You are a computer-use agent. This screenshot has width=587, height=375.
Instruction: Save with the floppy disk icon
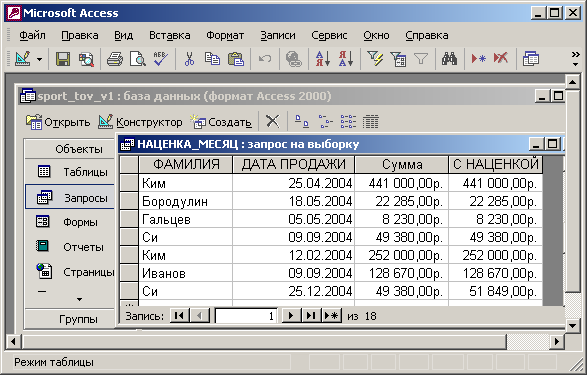(63, 59)
